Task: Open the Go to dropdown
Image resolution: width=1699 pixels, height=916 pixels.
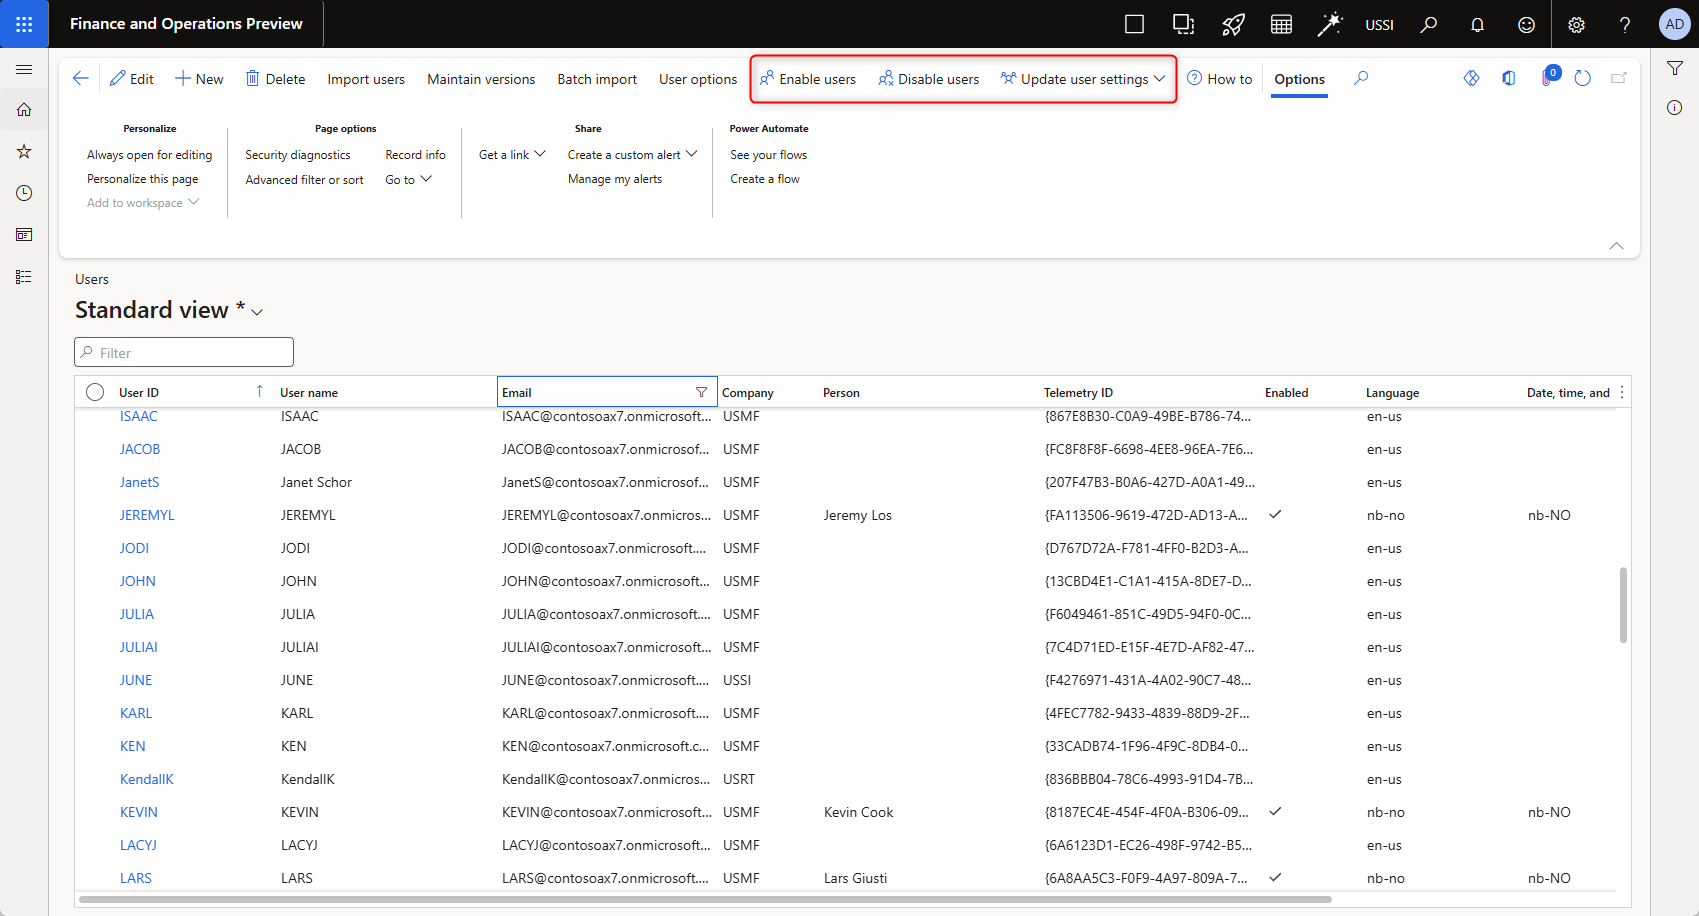Action: coord(408,180)
